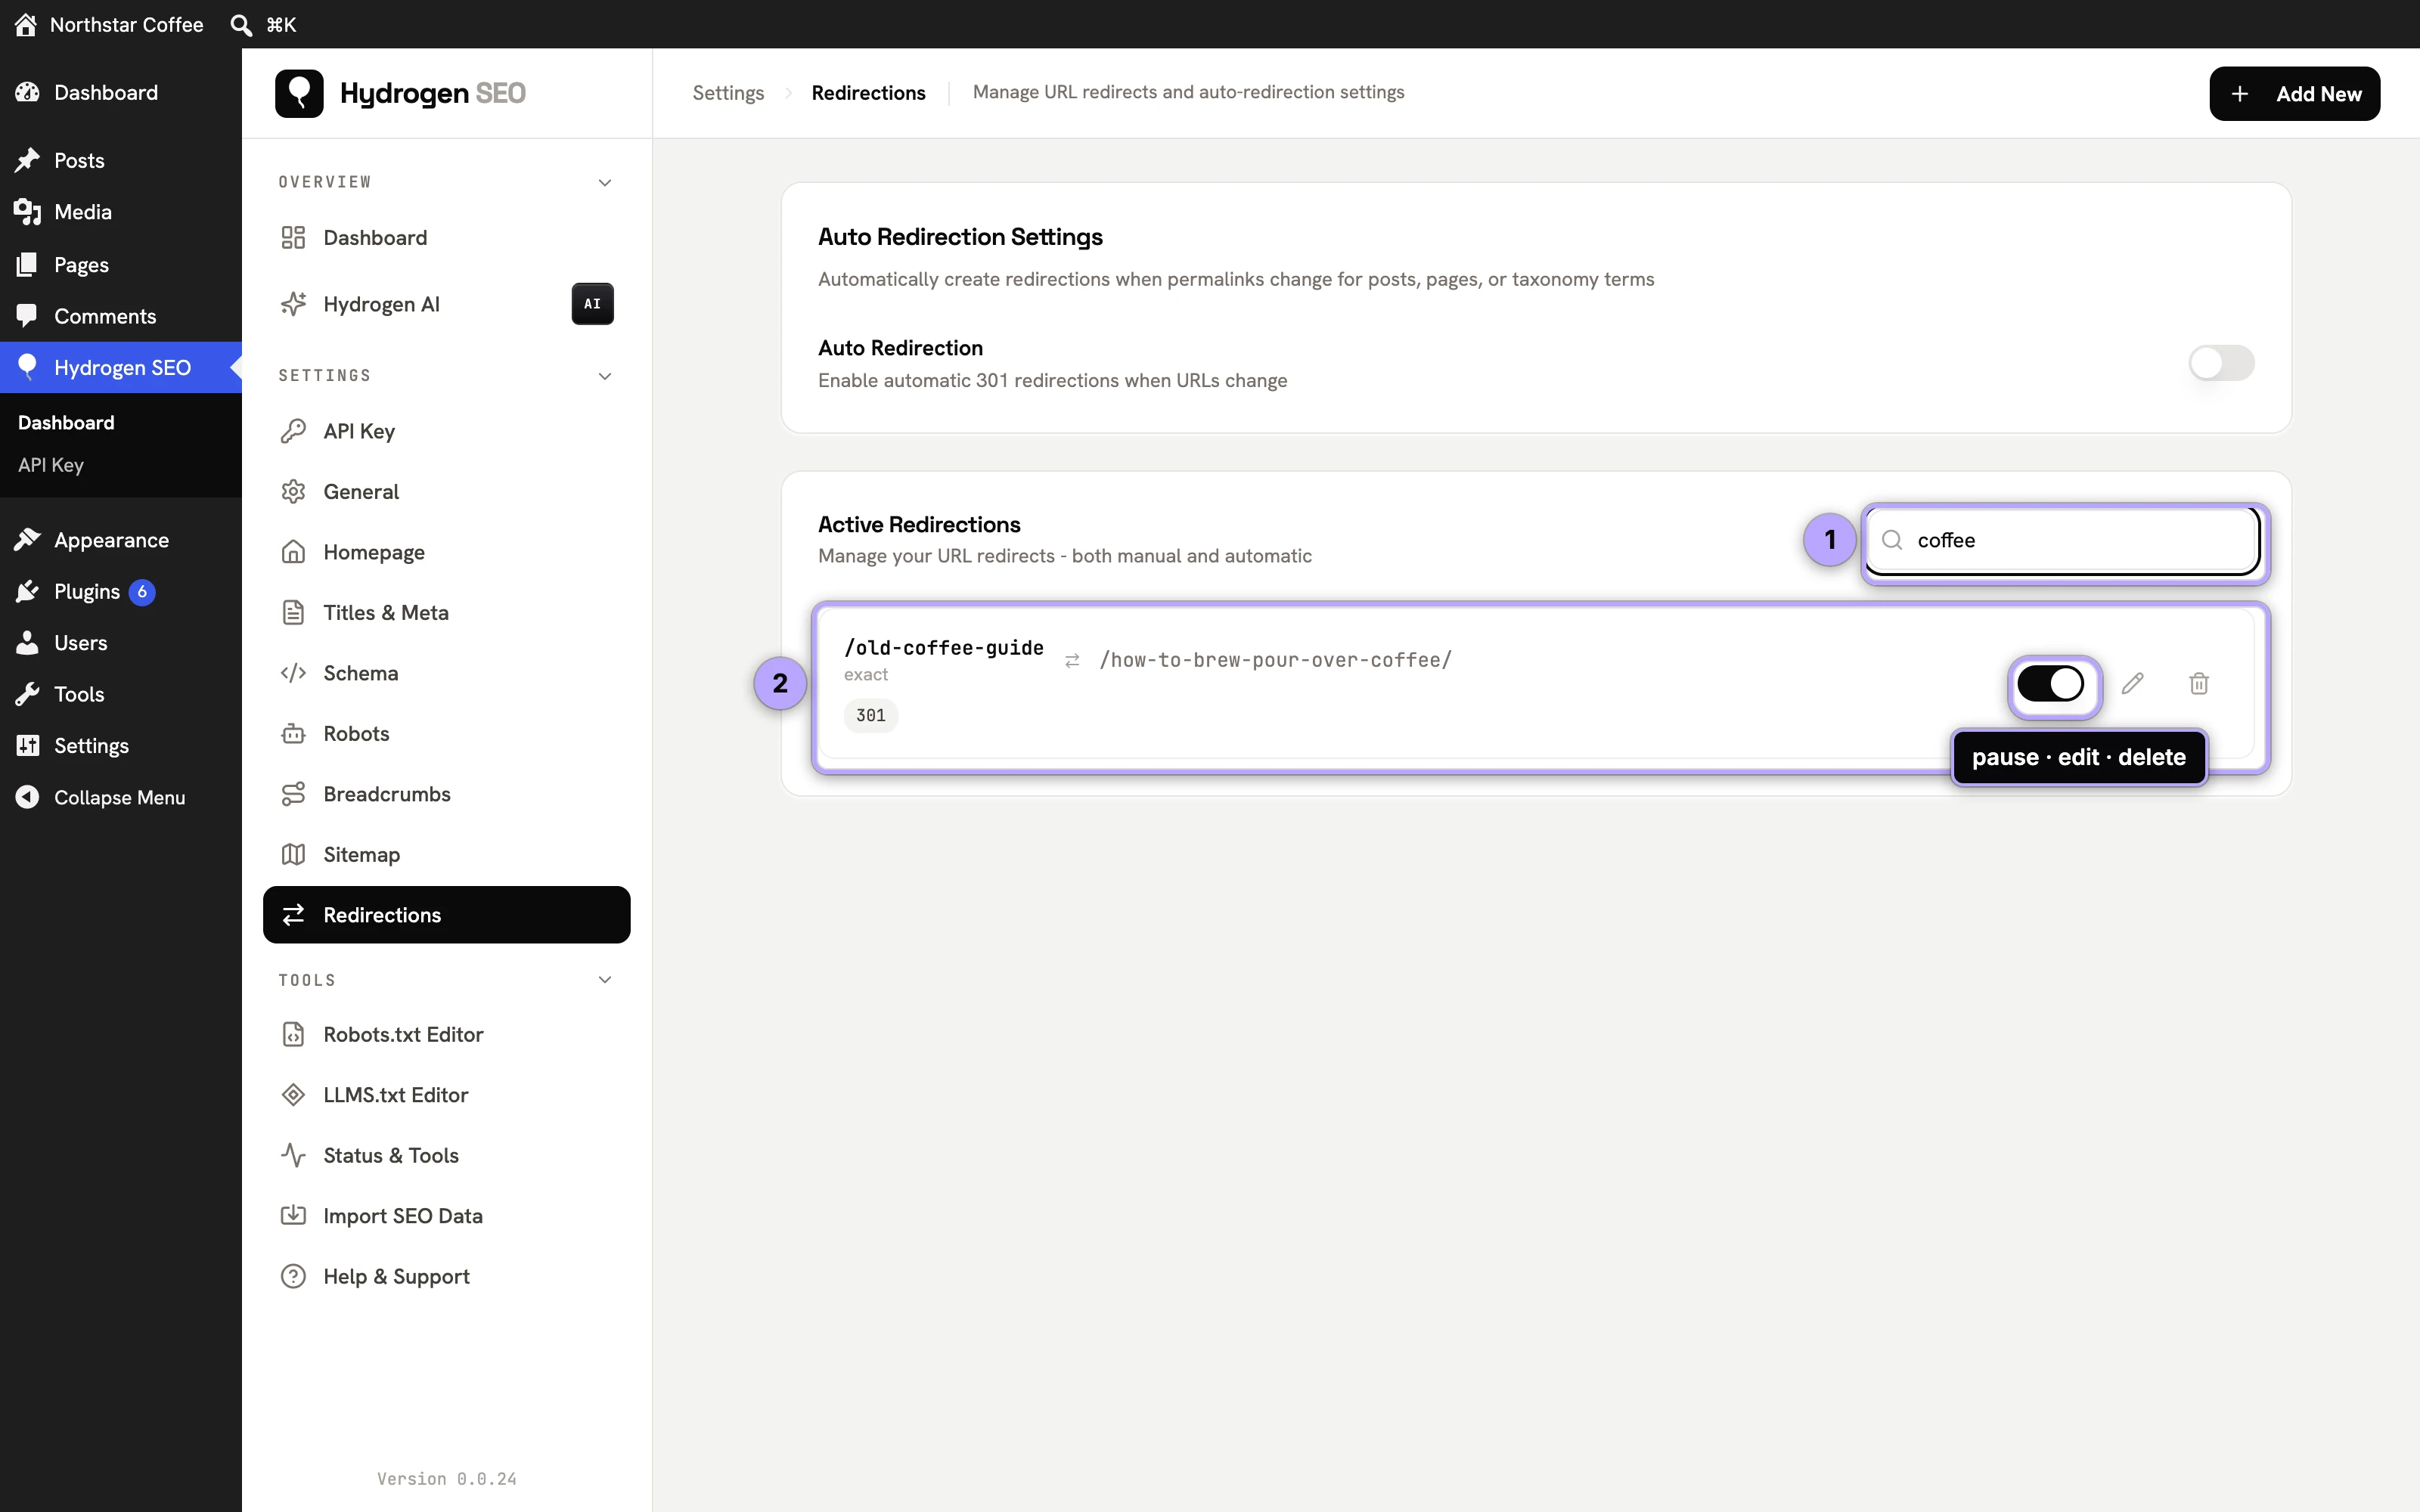Click the Settings breadcrumb link

tap(728, 93)
